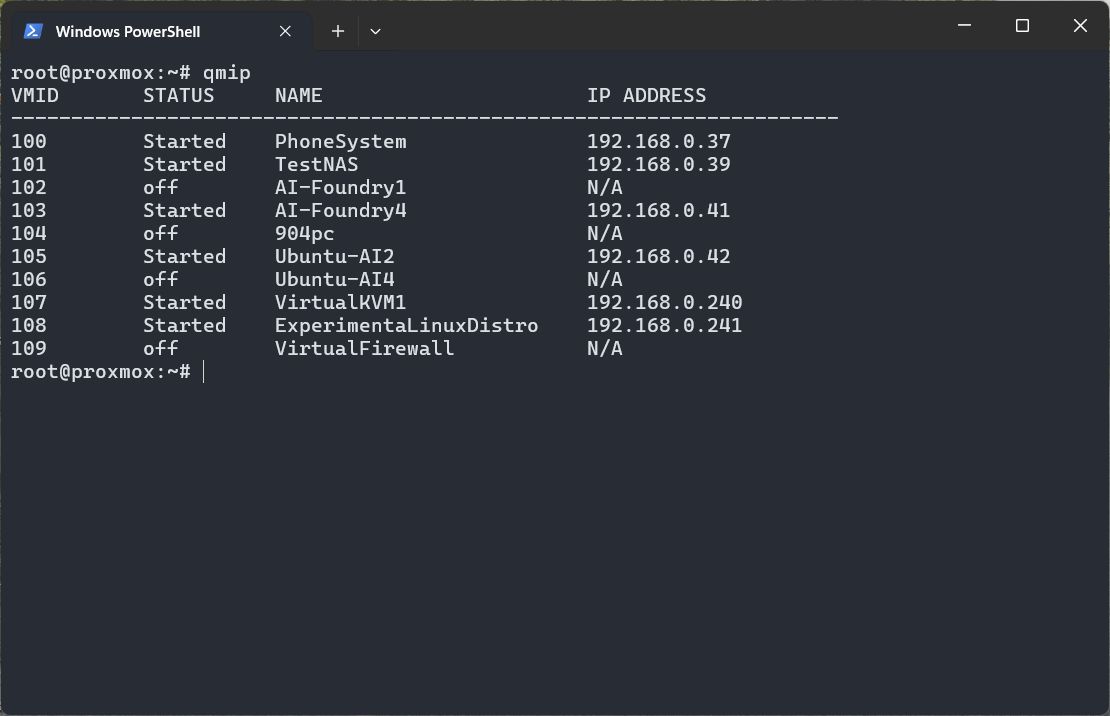Click the PowerShell icon in the tab
Image resolution: width=1110 pixels, height=716 pixels.
click(33, 31)
